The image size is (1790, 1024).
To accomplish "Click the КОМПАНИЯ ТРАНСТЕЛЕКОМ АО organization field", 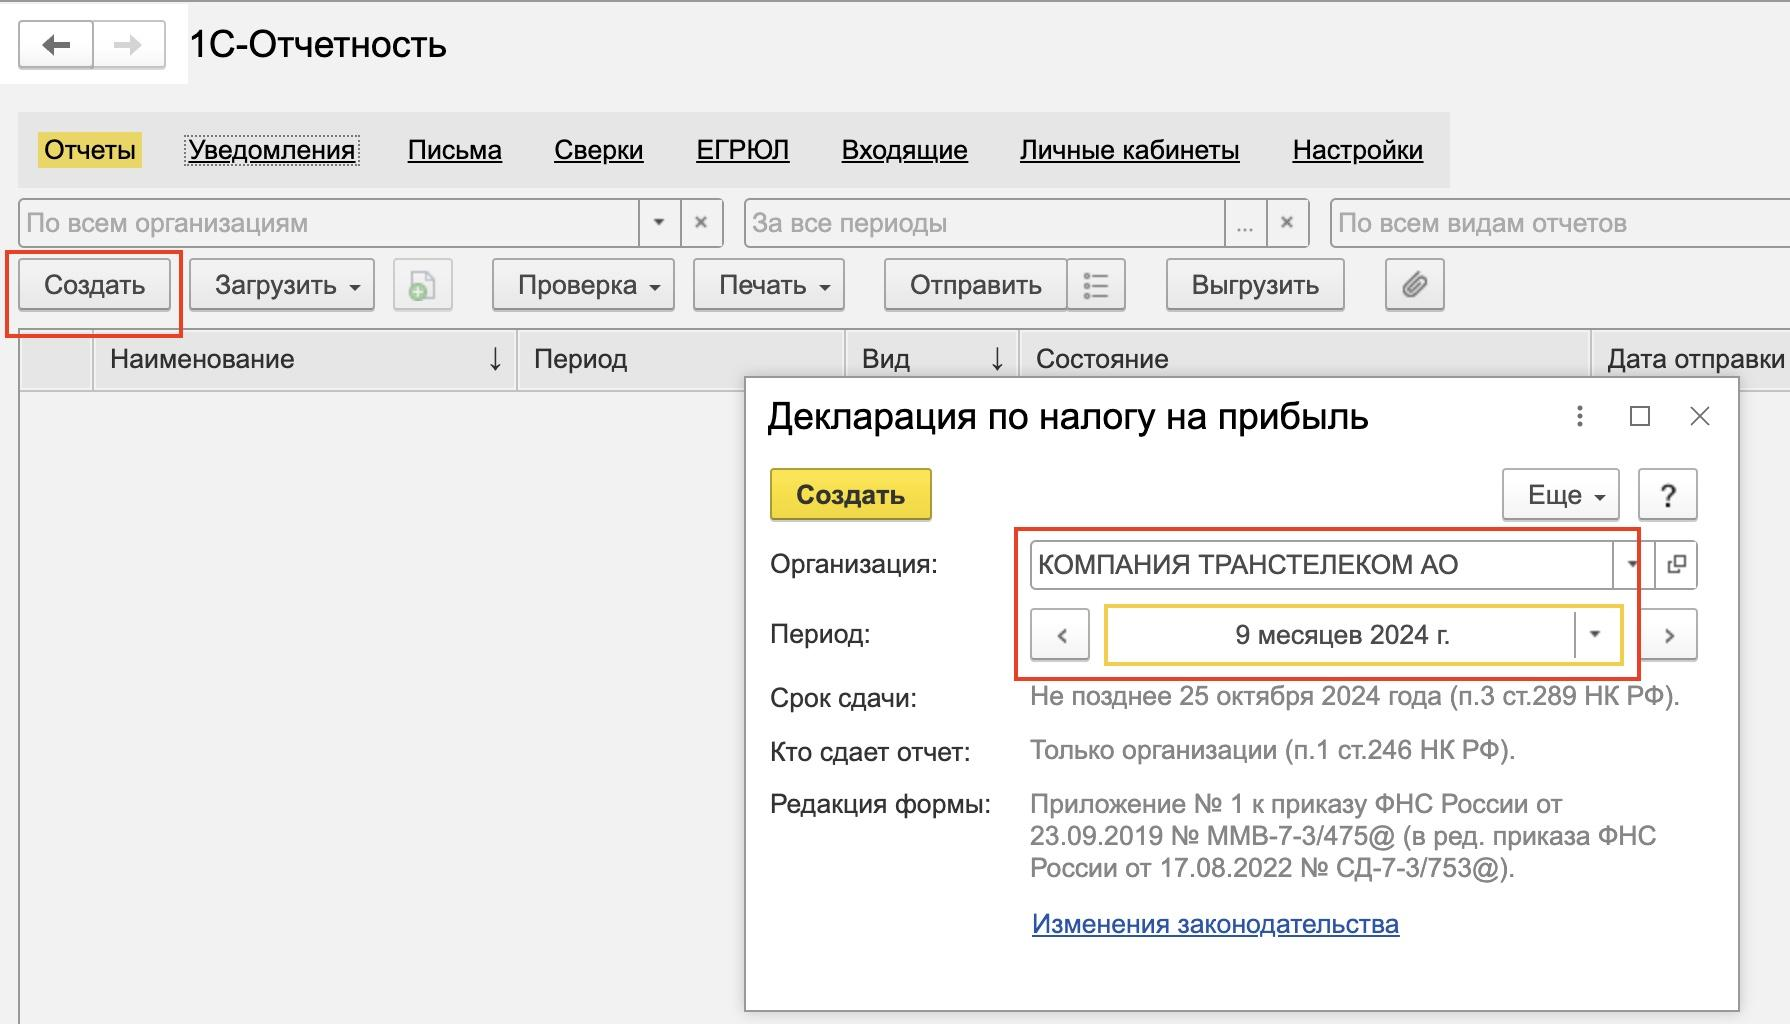I will pyautogui.click(x=1321, y=564).
